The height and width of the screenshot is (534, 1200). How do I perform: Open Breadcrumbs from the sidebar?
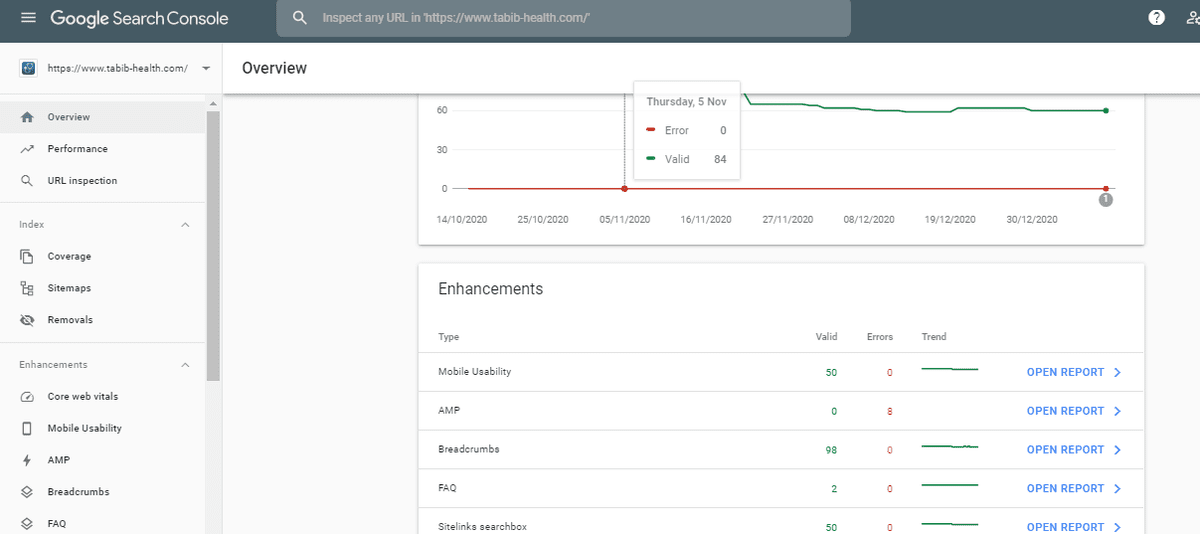[x=78, y=492]
